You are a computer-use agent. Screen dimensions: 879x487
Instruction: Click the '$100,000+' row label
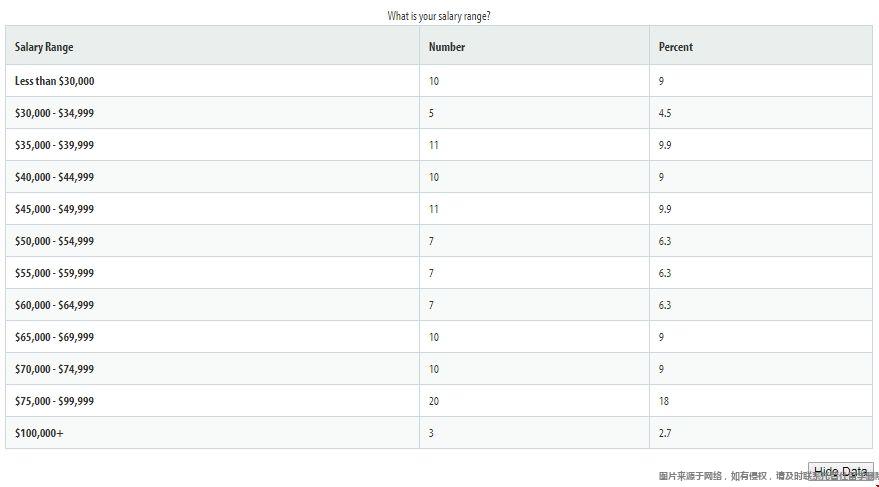pos(39,433)
